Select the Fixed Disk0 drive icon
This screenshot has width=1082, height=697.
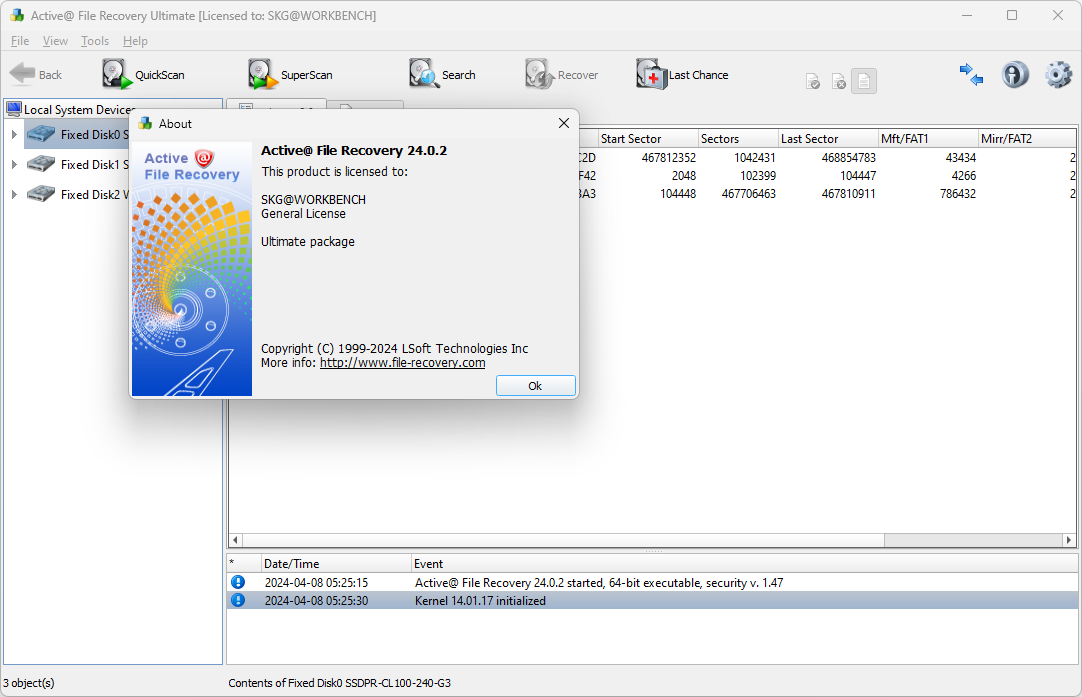pos(41,134)
